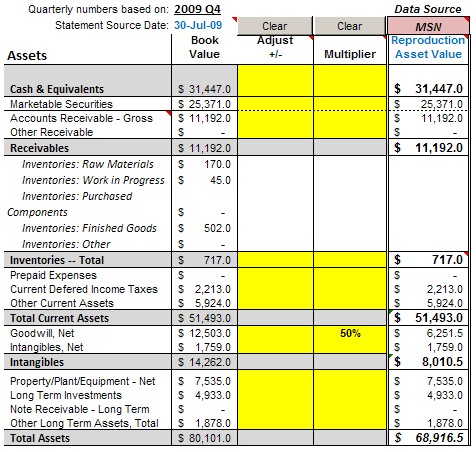This screenshot has height=452, width=476.
Task: Click the Clear button above Adjust column
Action: click(x=275, y=26)
